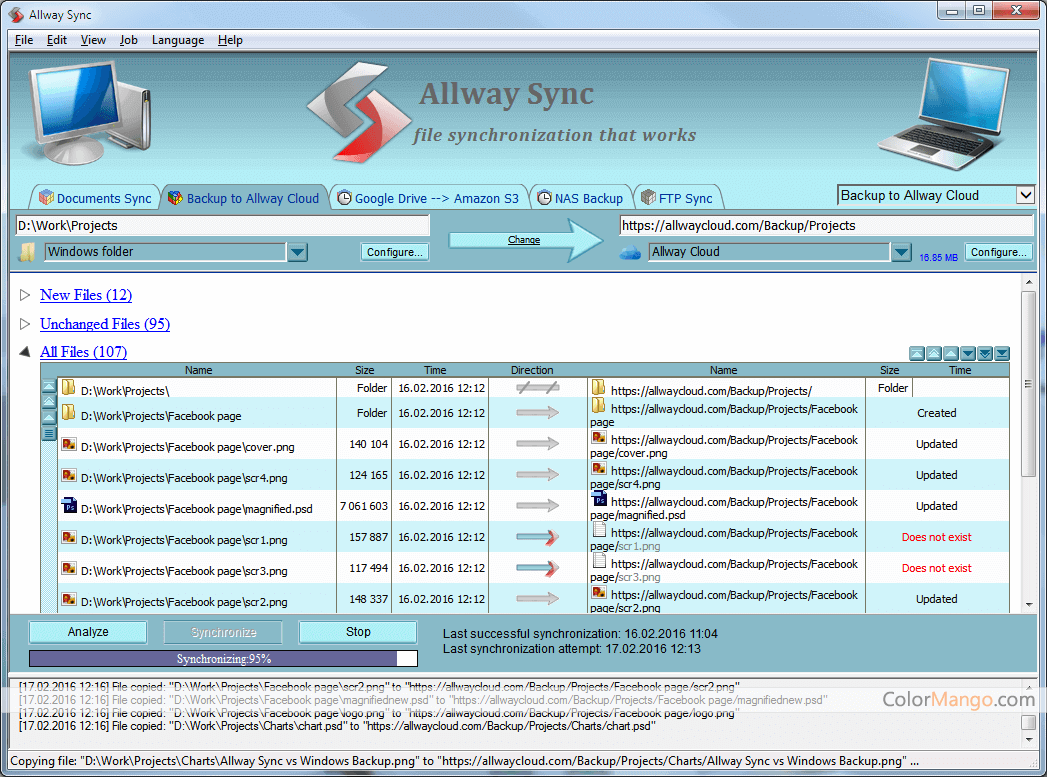This screenshot has height=777, width=1047.
Task: Open the Windows folder type dropdown
Action: coord(297,252)
